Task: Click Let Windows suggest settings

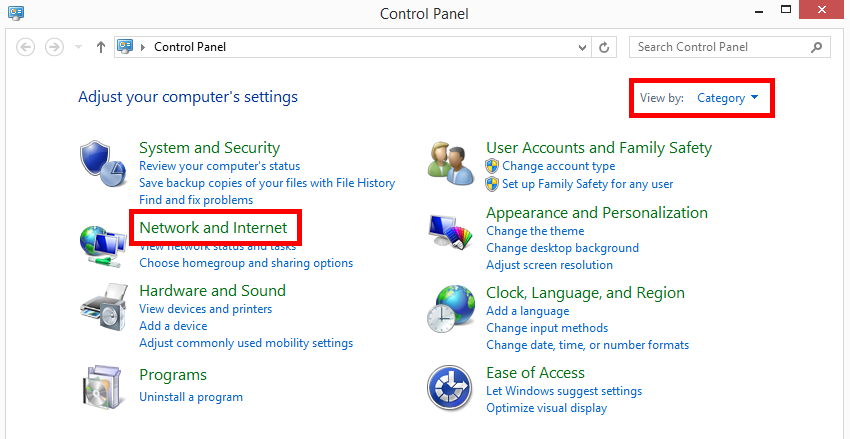Action: point(564,391)
